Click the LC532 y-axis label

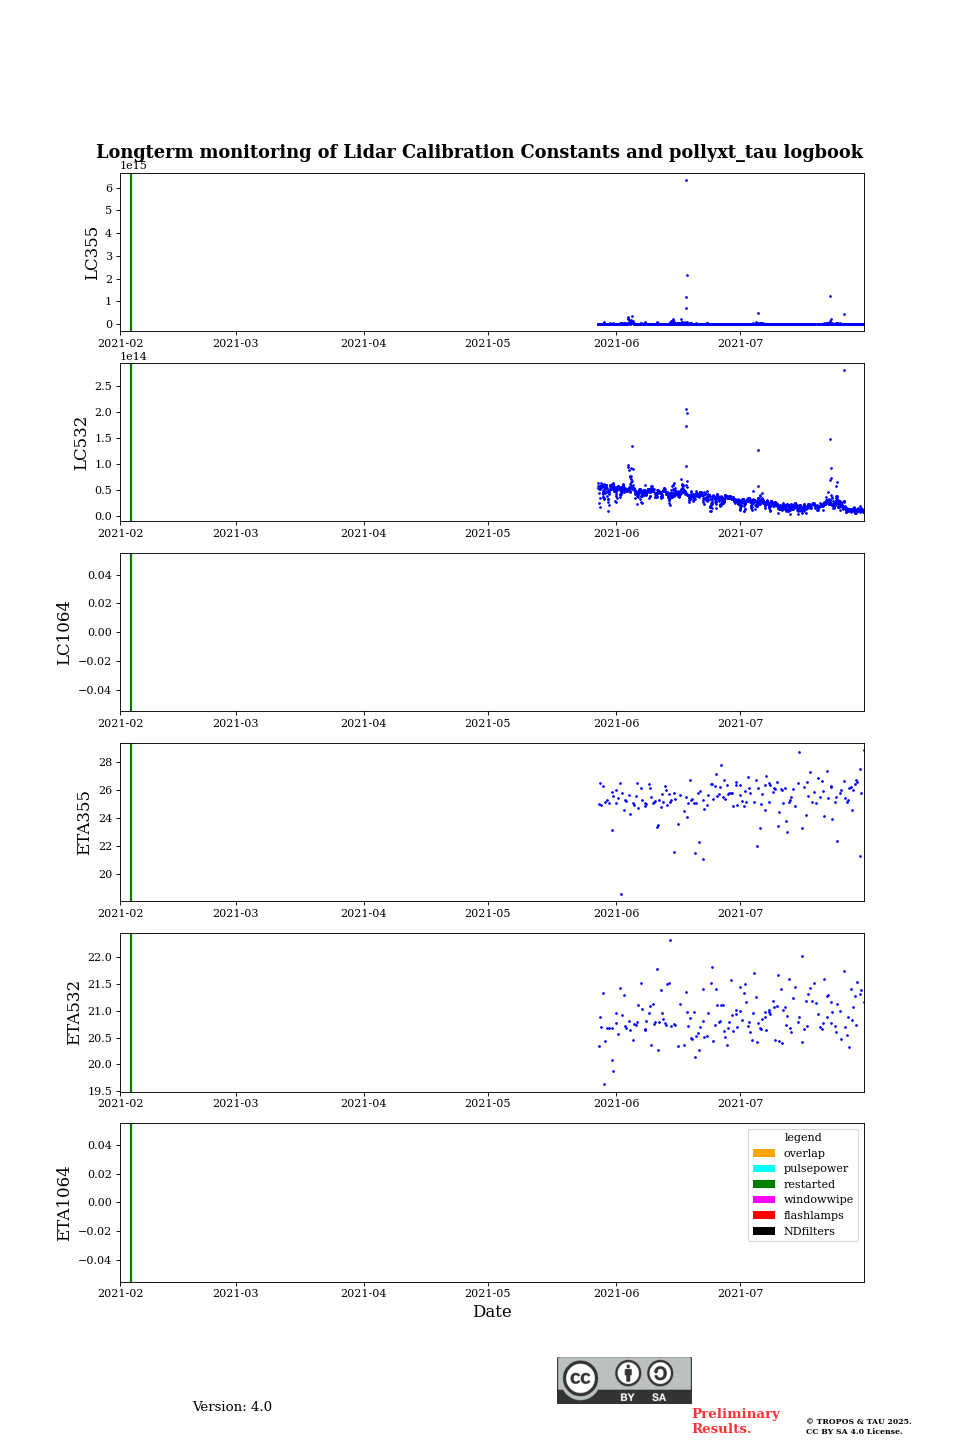pyautogui.click(x=81, y=443)
